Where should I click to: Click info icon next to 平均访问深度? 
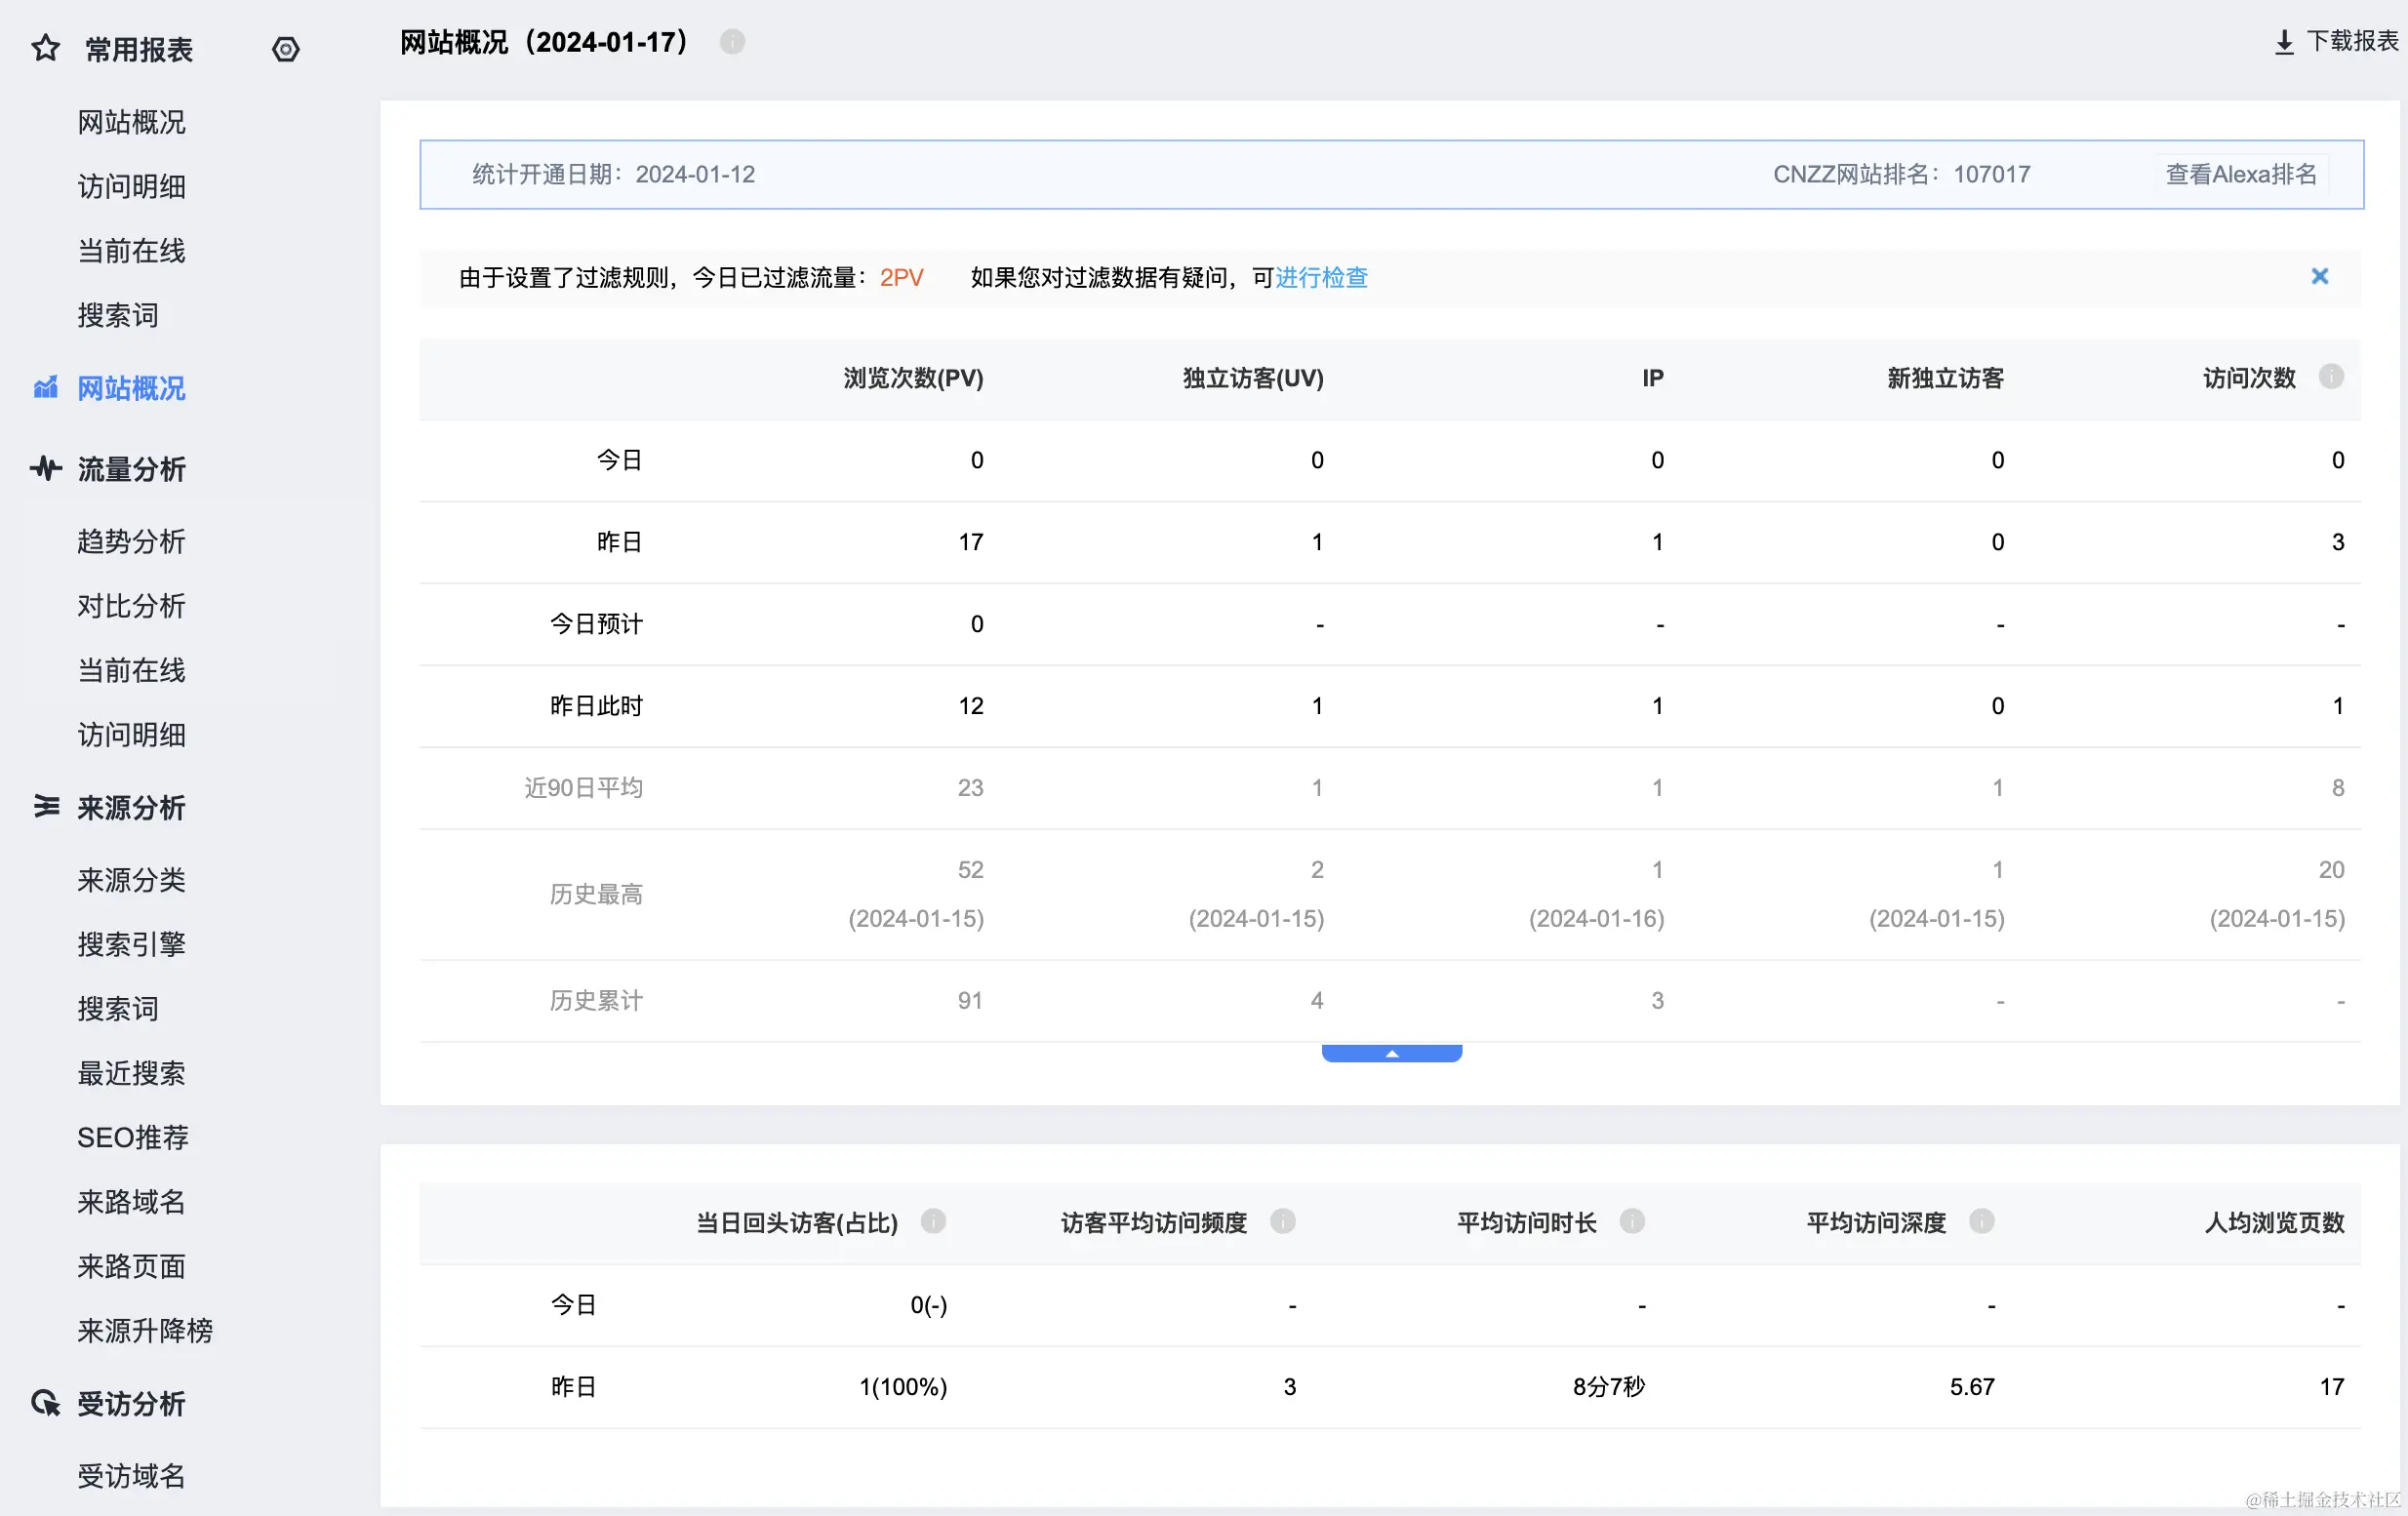1981,1221
